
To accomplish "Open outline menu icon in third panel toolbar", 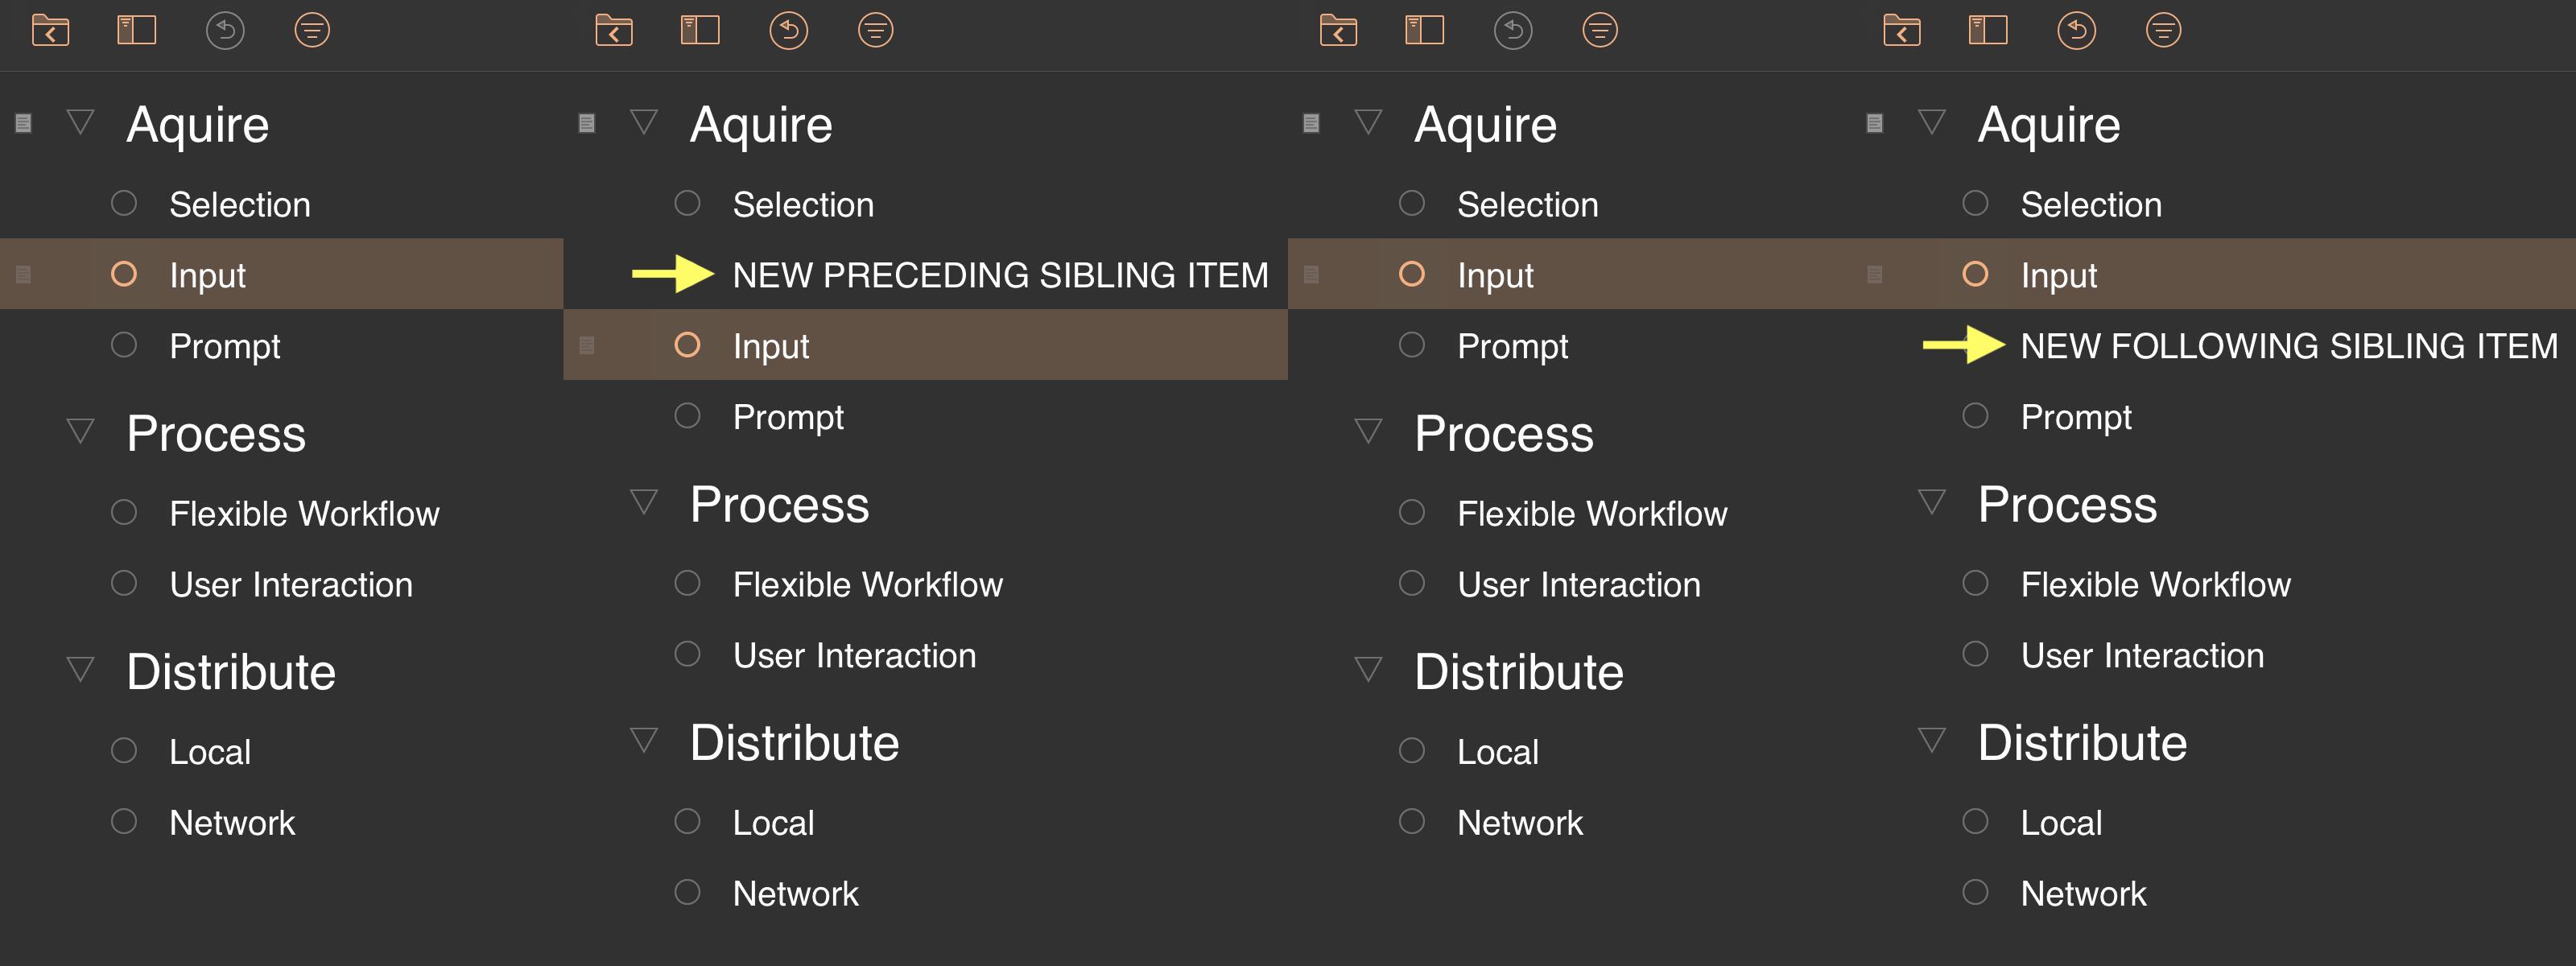I will (x=1600, y=30).
